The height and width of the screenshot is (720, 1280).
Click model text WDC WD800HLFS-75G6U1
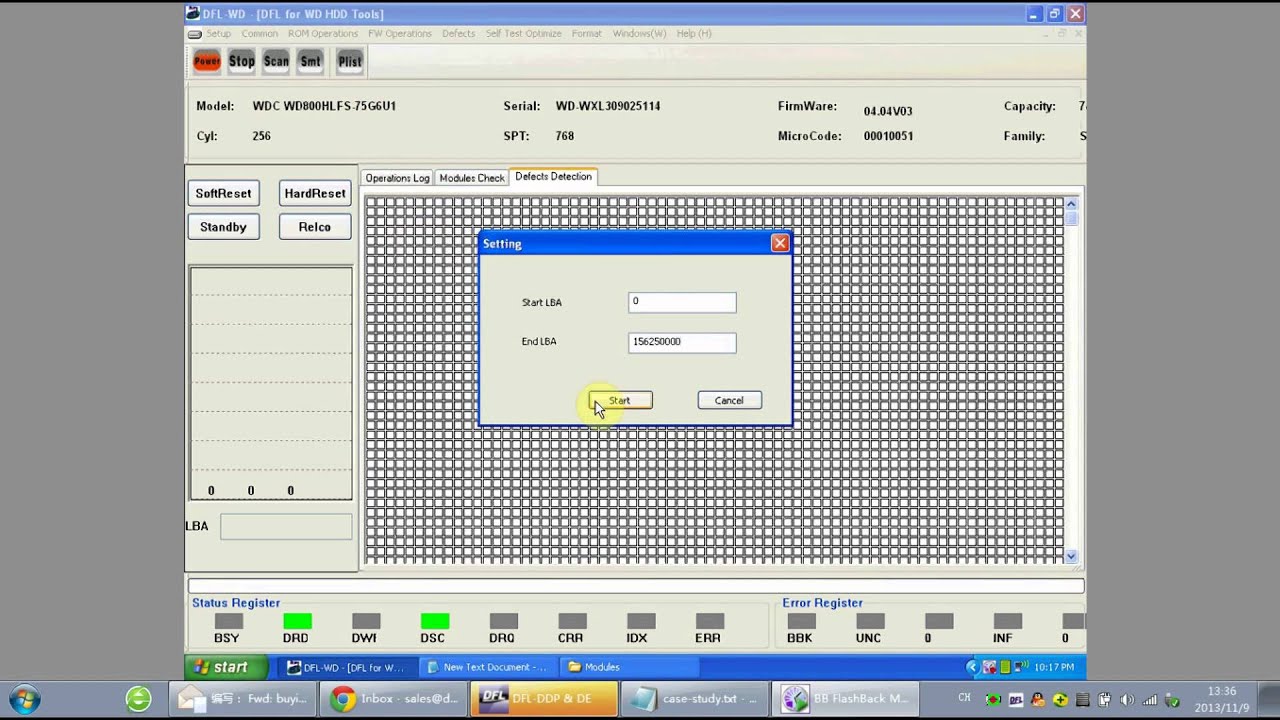pyautogui.click(x=324, y=106)
